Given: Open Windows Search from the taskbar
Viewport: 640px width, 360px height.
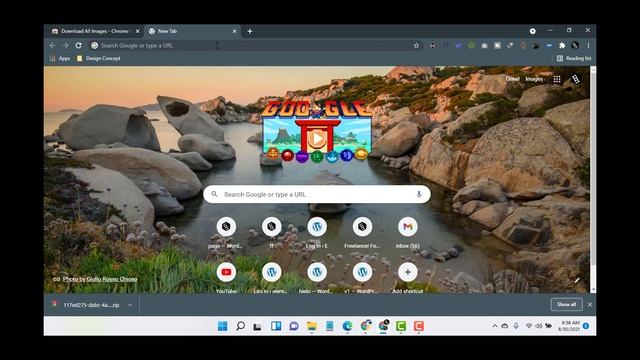Looking at the screenshot, I should 240,326.
